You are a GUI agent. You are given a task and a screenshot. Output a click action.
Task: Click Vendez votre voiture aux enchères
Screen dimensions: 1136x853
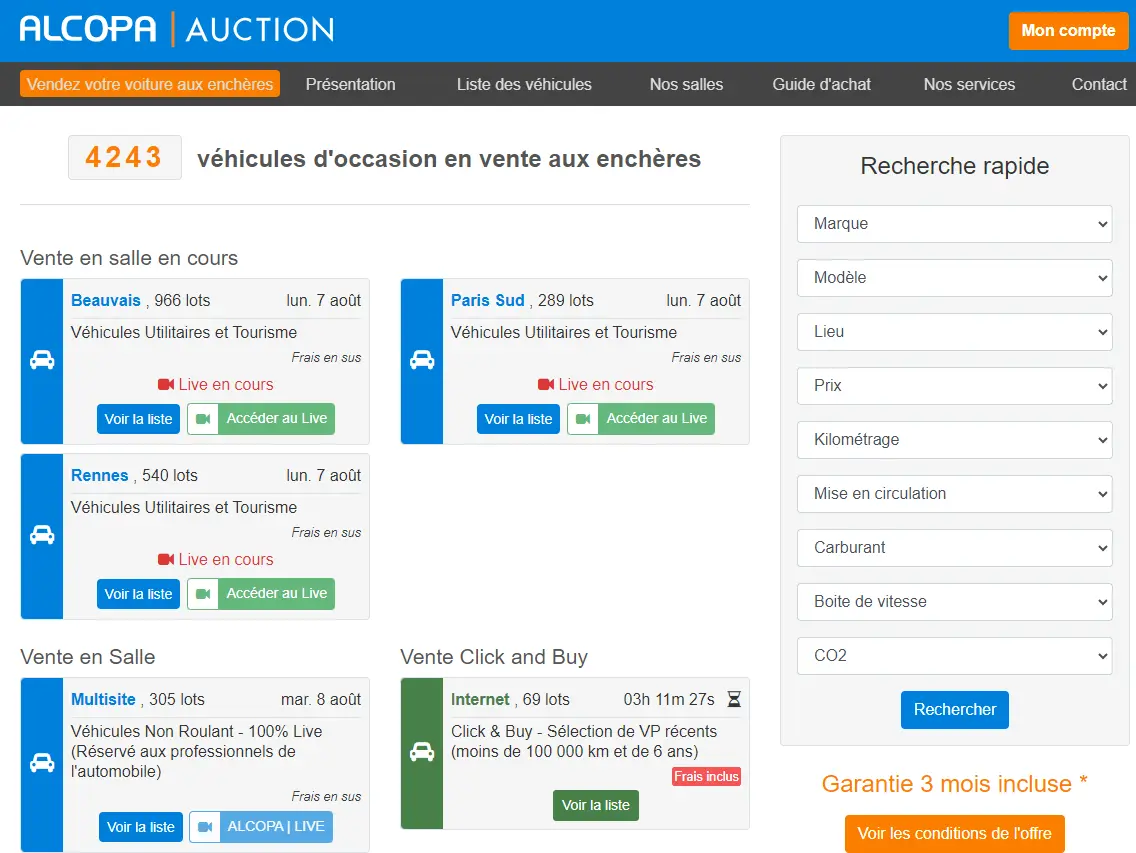[x=150, y=84]
